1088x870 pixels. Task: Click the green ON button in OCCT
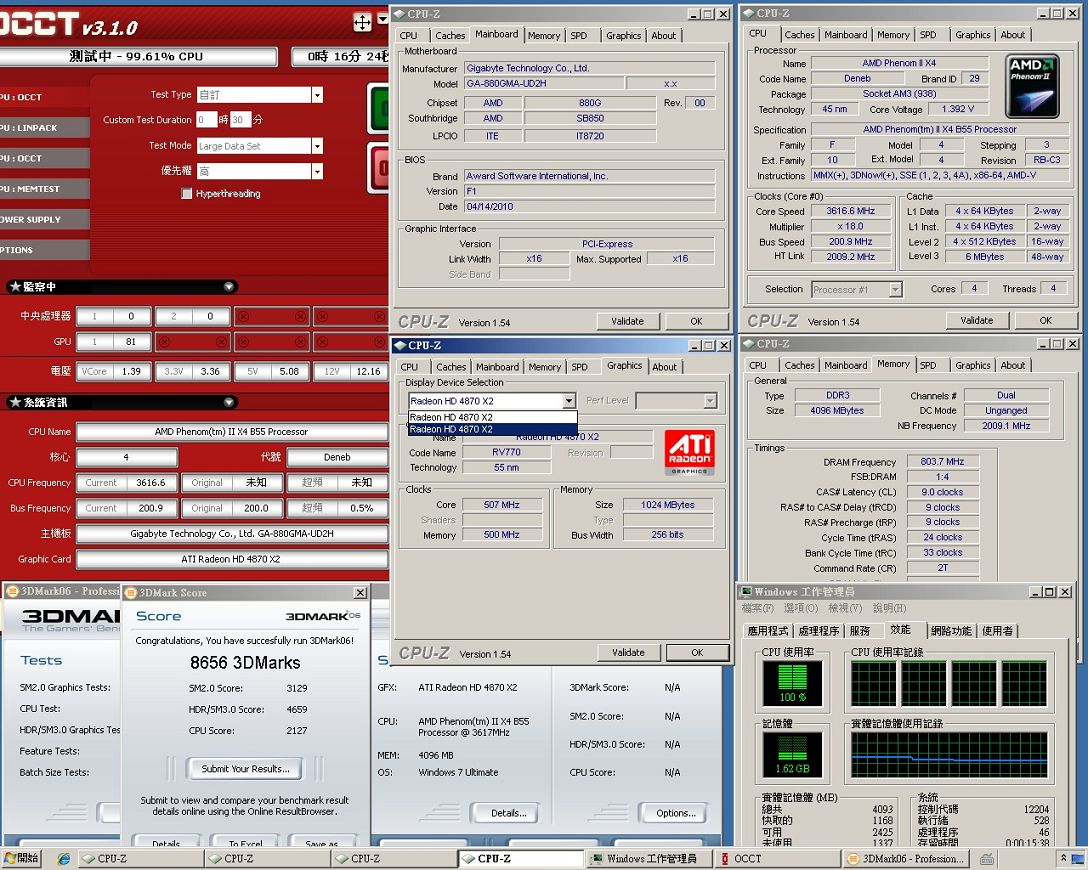tap(378, 108)
